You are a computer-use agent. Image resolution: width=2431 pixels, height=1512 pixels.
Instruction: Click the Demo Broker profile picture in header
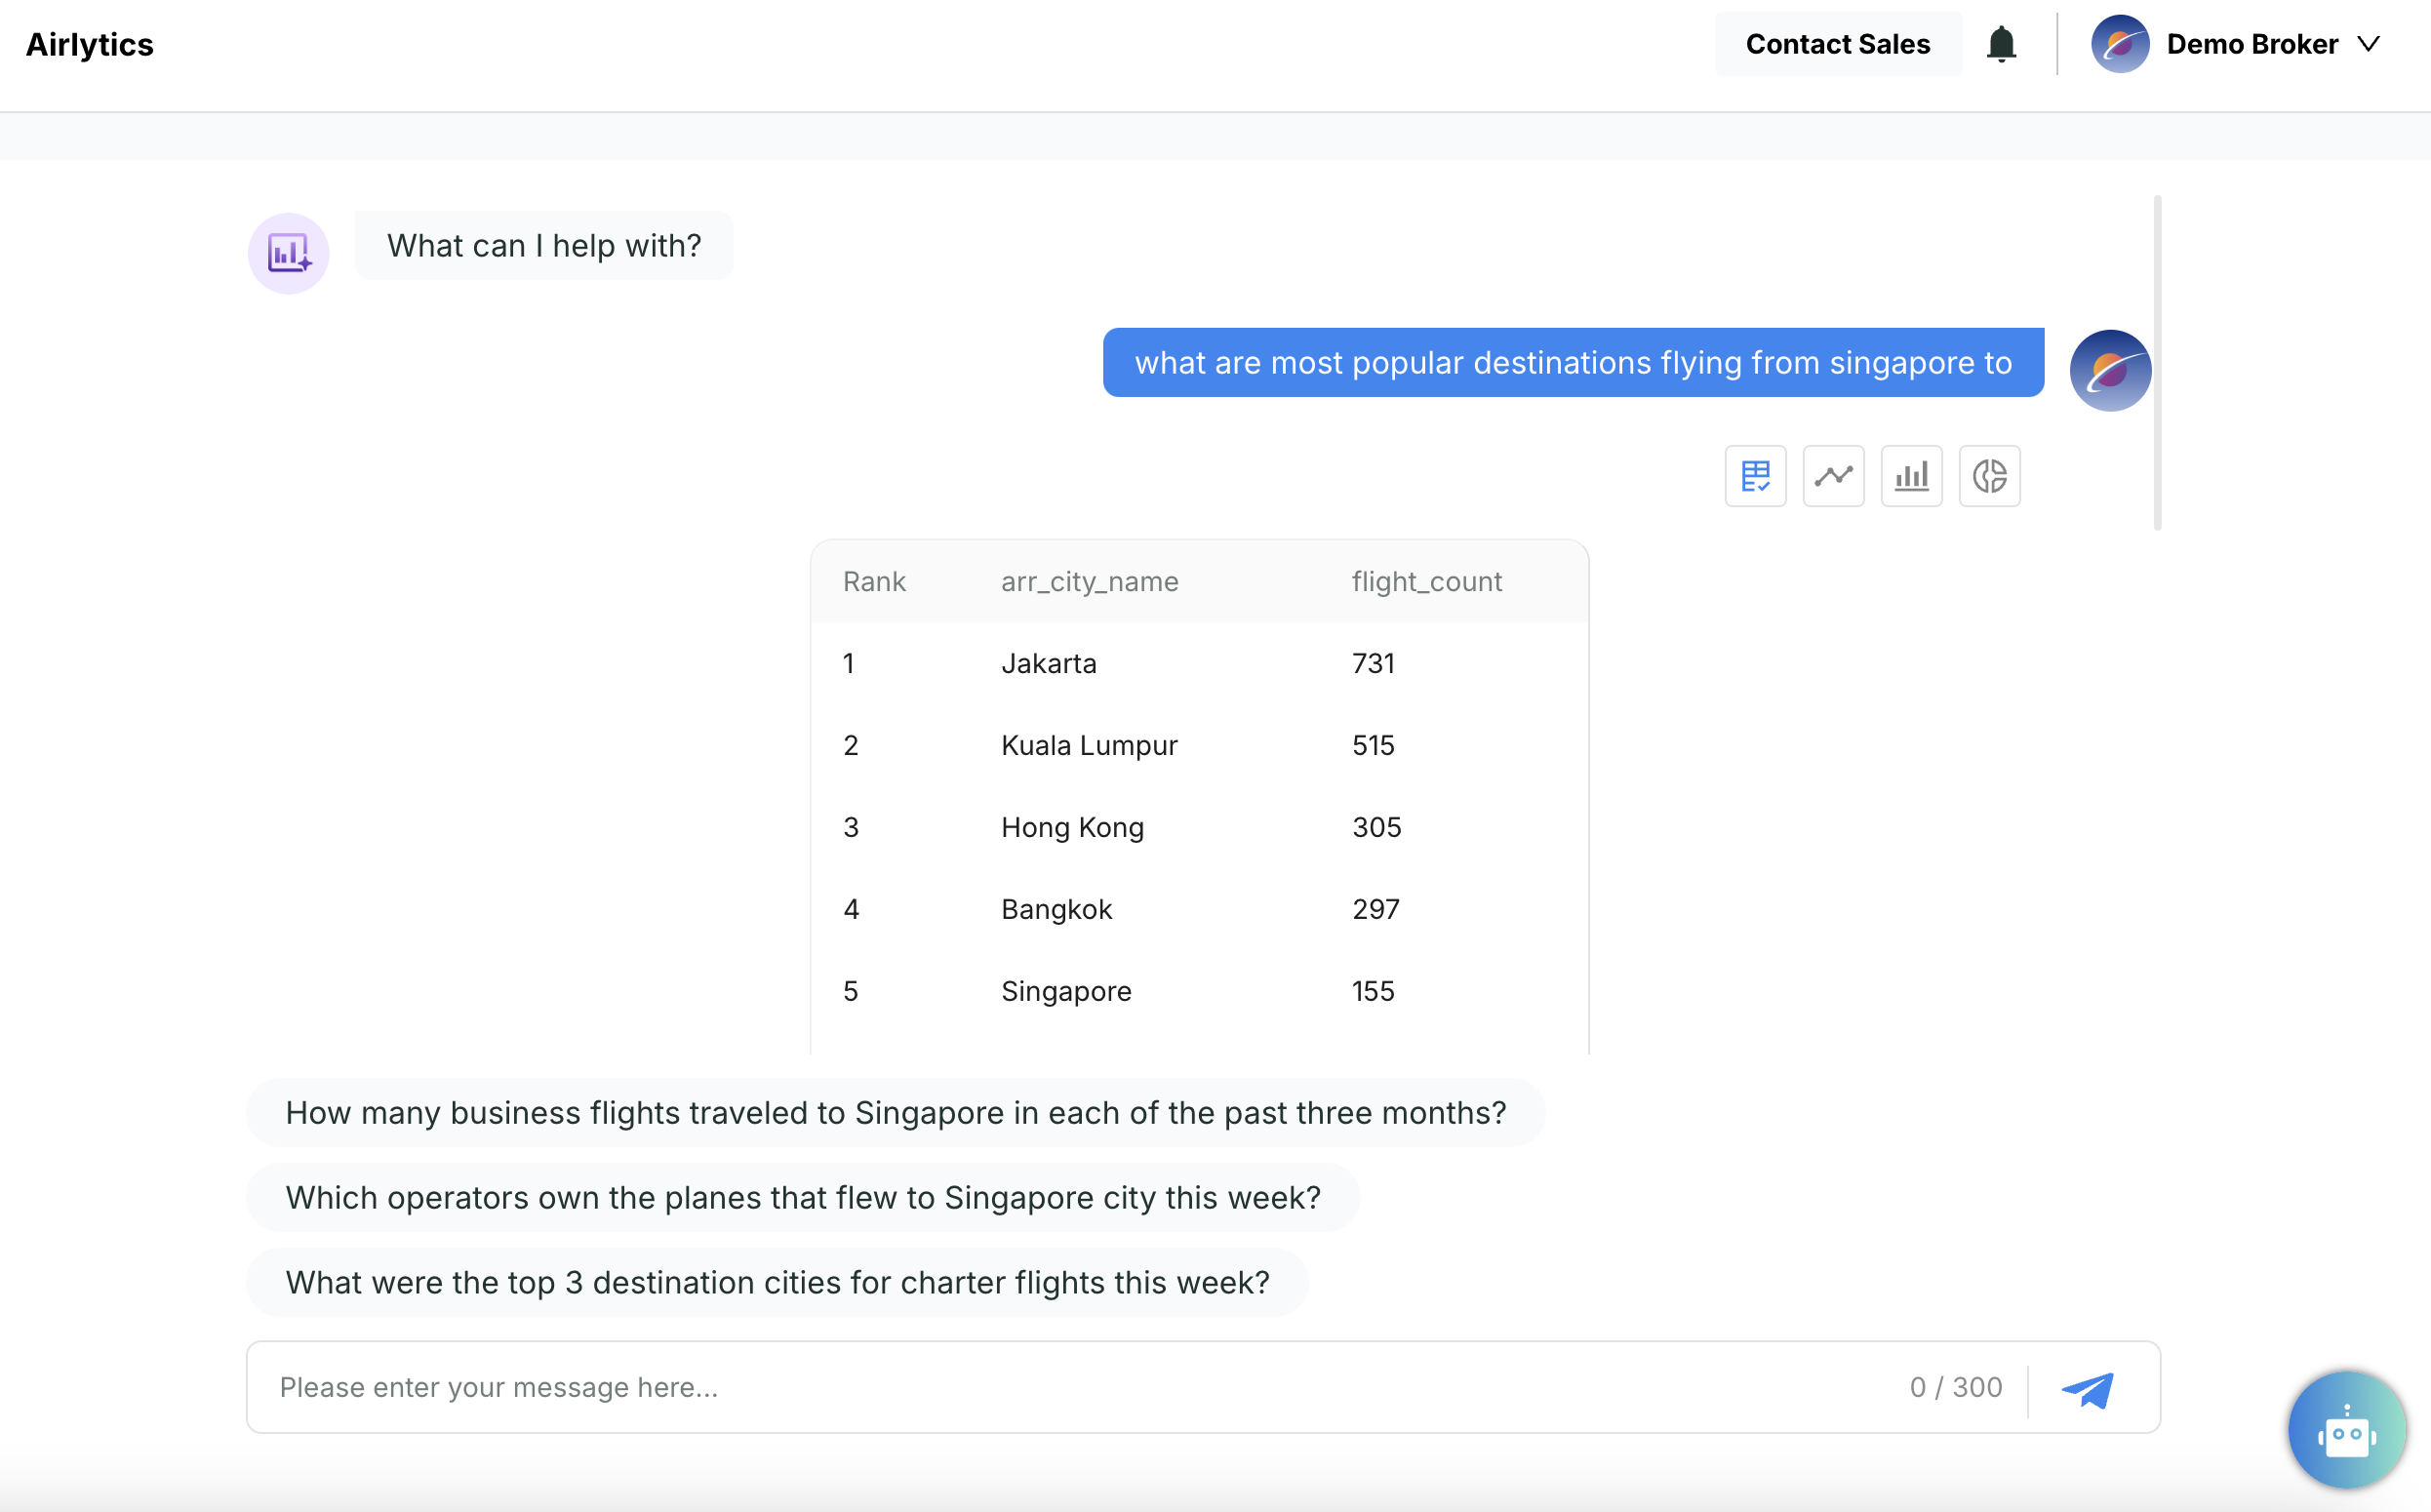coord(2120,44)
